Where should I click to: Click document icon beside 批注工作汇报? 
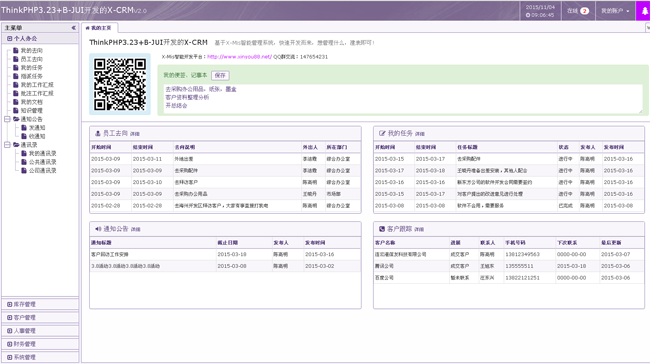[15, 93]
